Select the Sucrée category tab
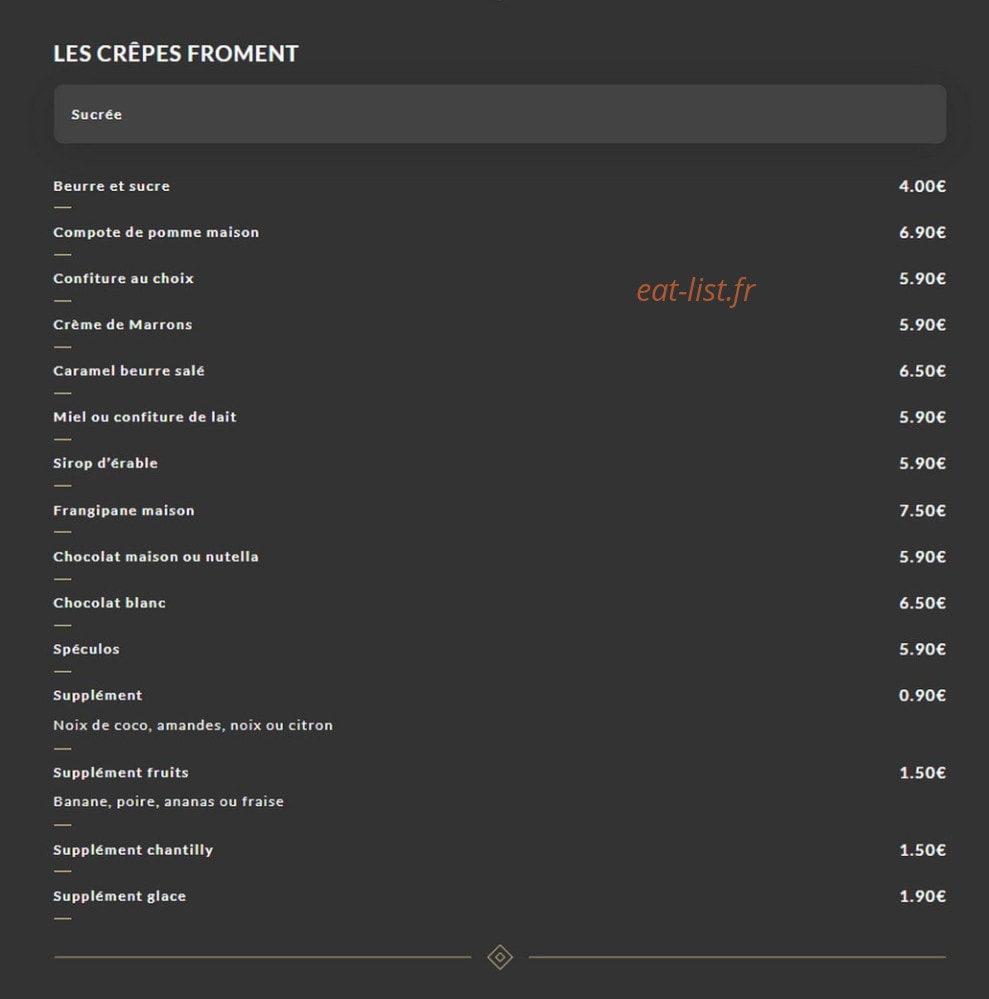 pos(500,114)
